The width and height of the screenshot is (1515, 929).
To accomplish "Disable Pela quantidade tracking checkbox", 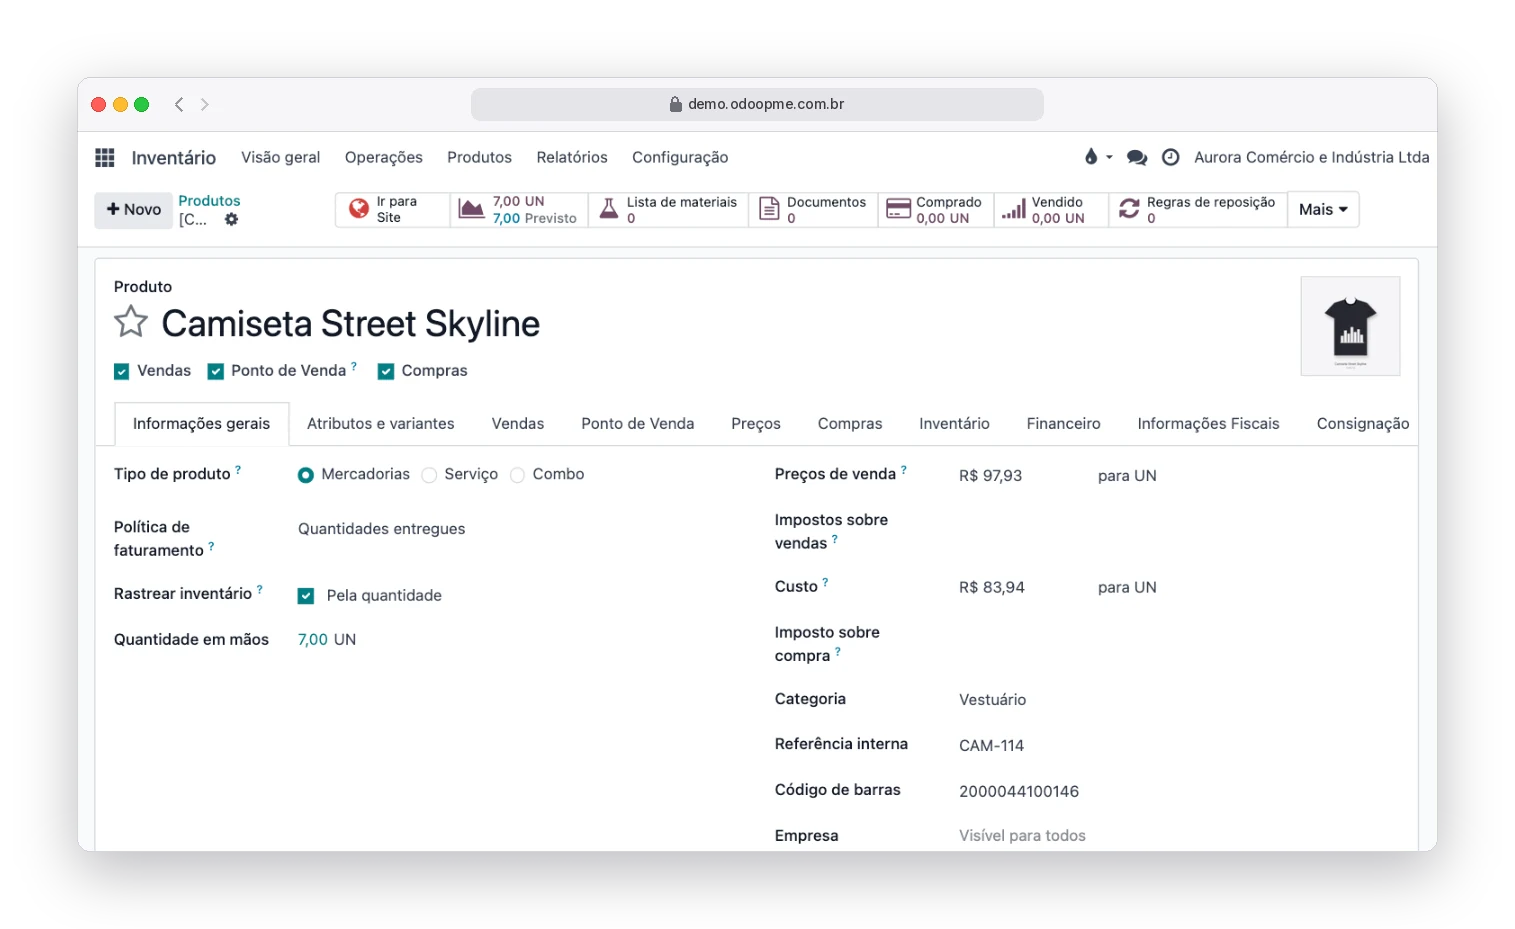I will [306, 596].
